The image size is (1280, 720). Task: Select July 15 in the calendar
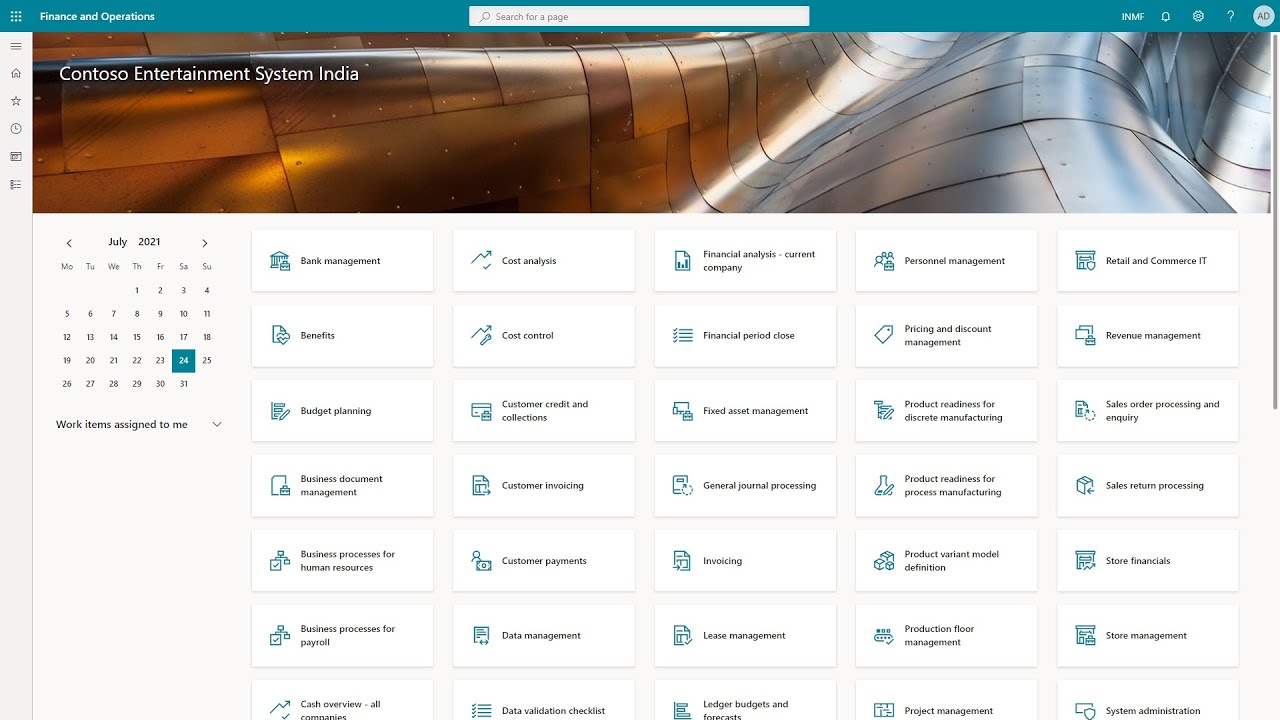click(137, 337)
